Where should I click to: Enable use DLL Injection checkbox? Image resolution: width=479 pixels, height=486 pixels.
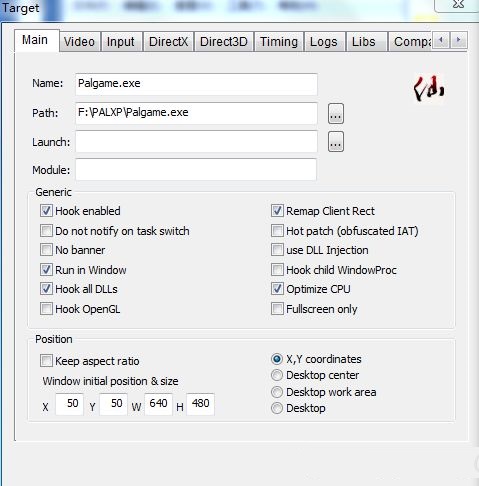(277, 250)
